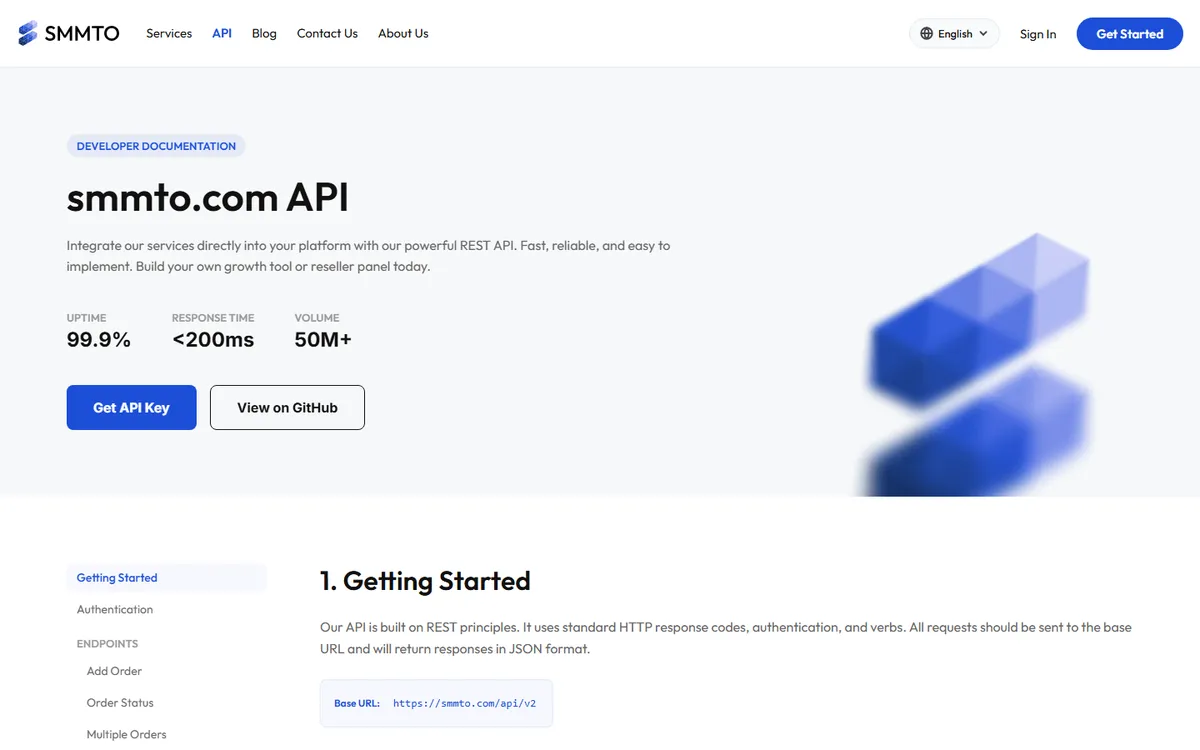
Task: Click the Get API Key button
Action: [131, 407]
